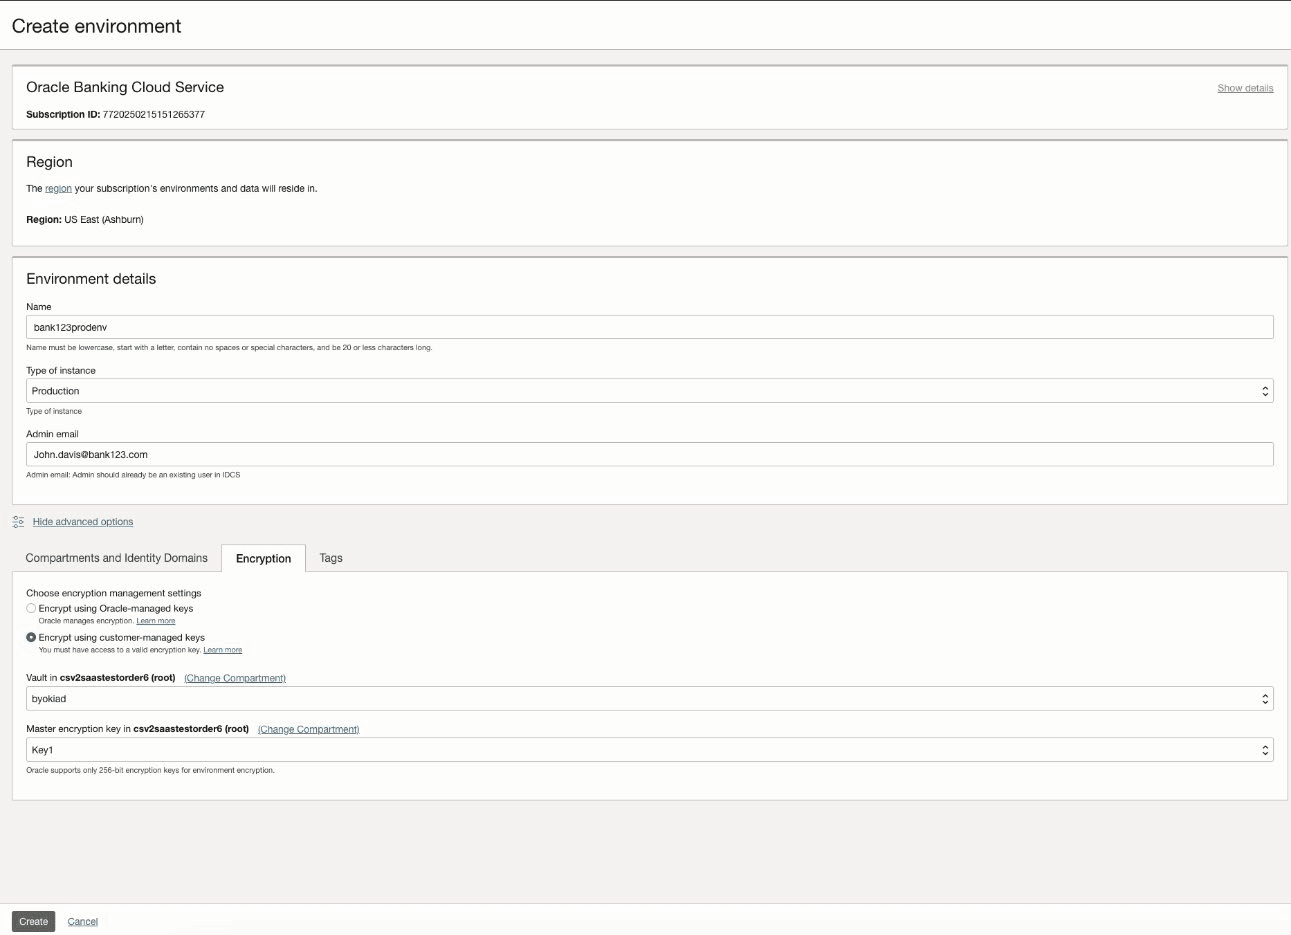Viewport: 1291px width, 935px height.
Task: Change Compartment for Master encryption key
Action: tap(309, 729)
